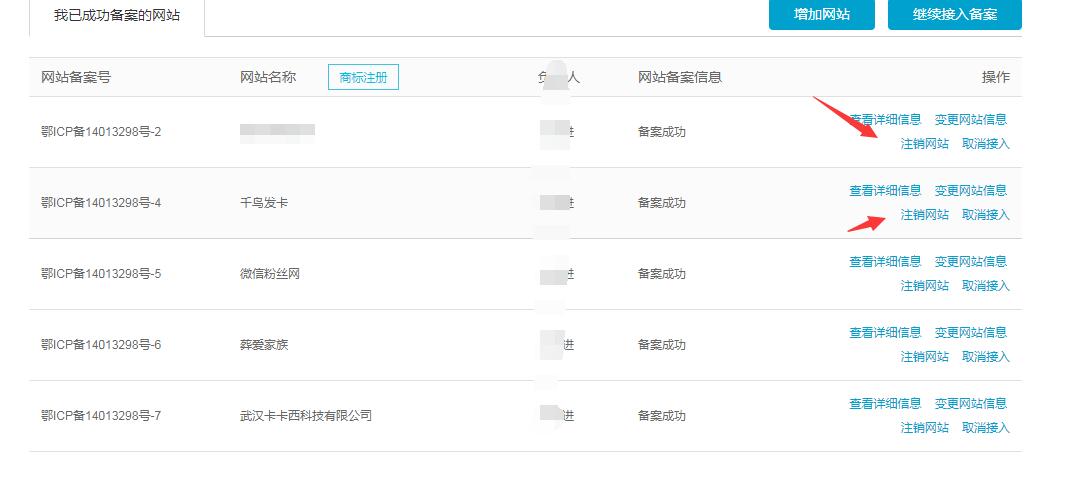Image resolution: width=1073 pixels, height=500 pixels.
Task: Select the text 鄂ICP备14013298号-6
Action: [x=101, y=345]
